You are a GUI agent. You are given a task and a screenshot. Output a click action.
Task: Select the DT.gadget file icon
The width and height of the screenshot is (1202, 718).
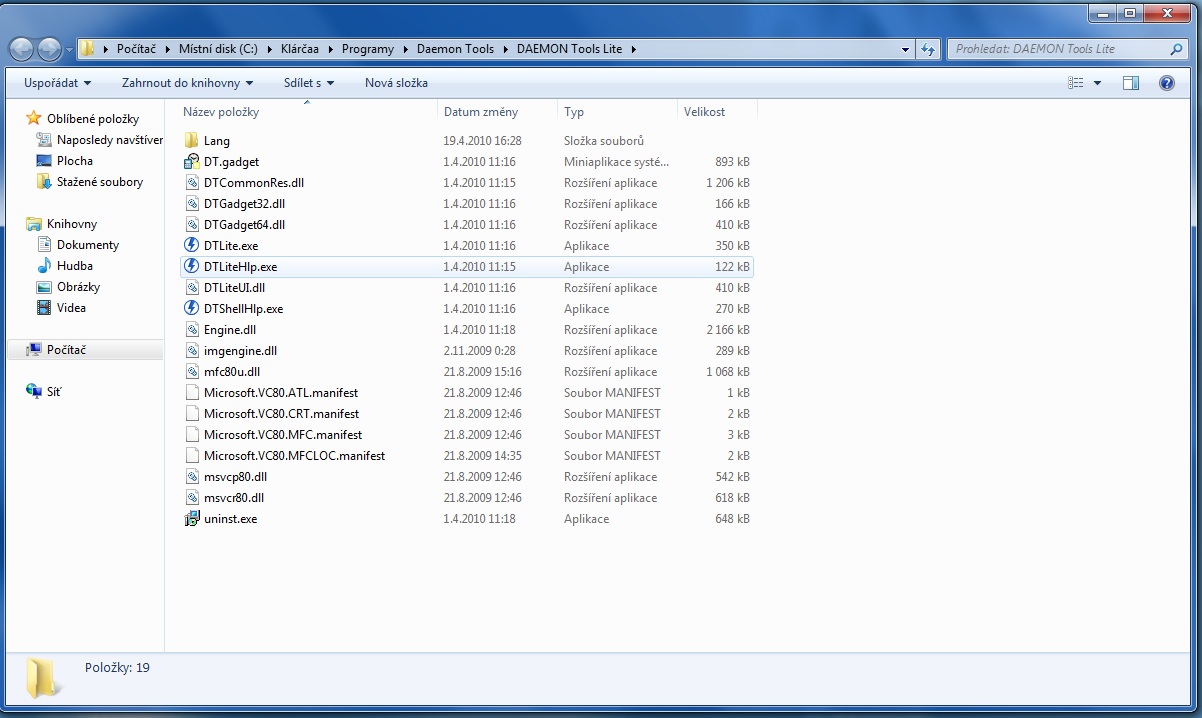(x=192, y=162)
